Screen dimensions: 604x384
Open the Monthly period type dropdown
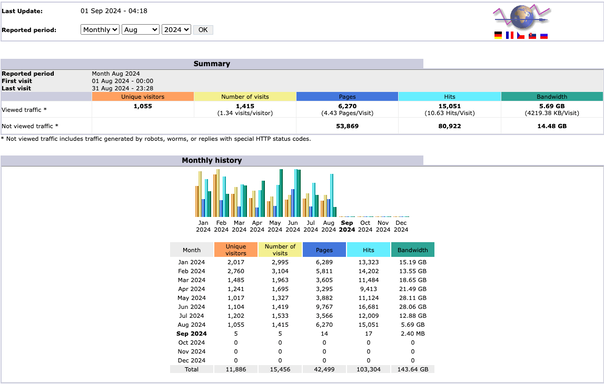[x=100, y=30]
